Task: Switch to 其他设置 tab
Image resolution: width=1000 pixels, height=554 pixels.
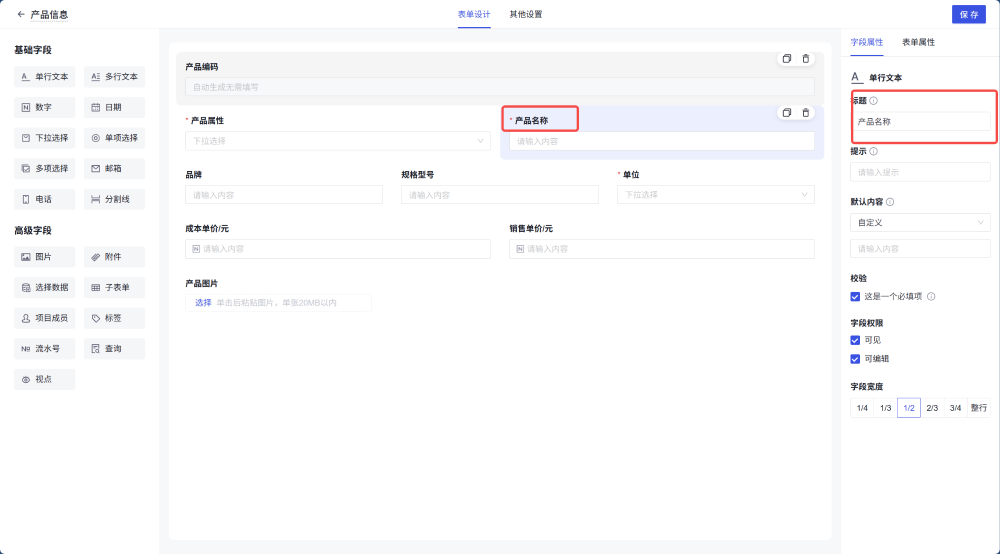Action: 525,14
